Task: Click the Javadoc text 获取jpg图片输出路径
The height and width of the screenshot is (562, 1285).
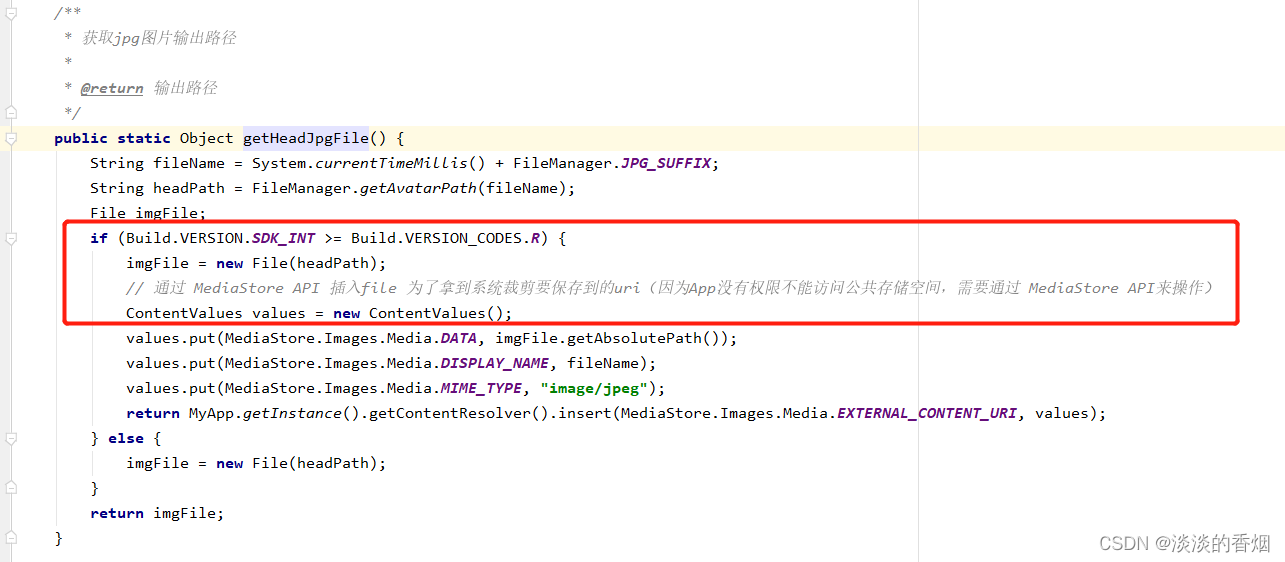Action: 159,38
